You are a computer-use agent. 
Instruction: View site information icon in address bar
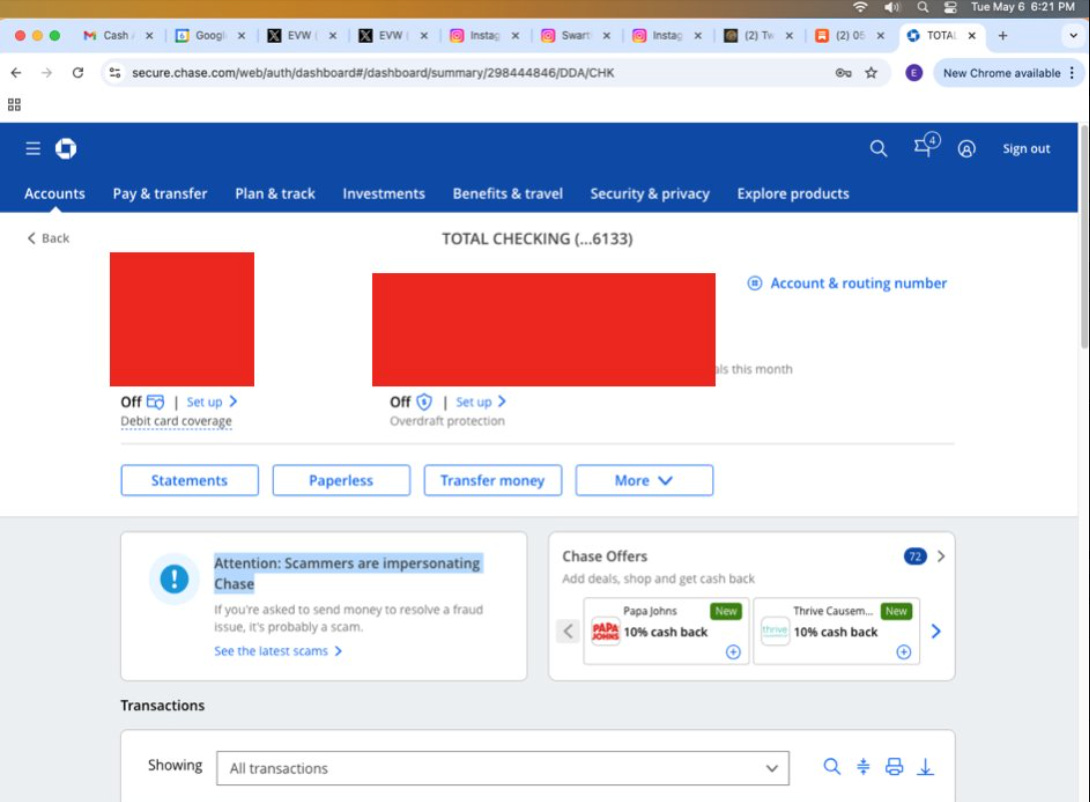point(115,73)
